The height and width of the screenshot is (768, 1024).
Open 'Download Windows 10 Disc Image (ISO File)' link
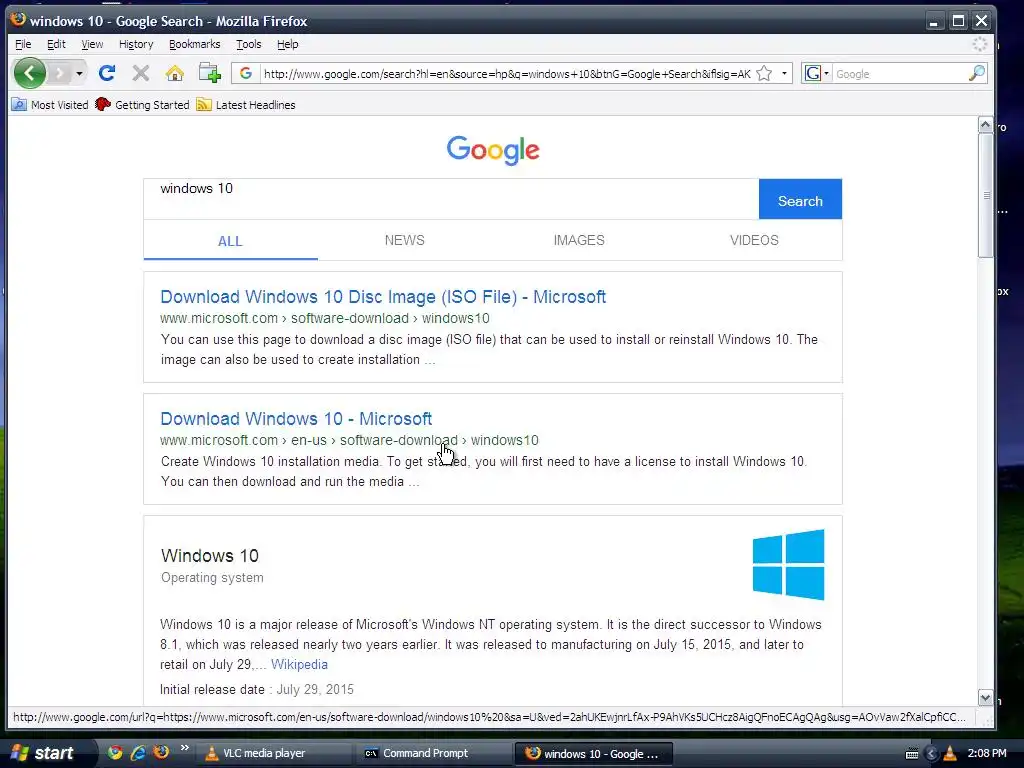point(383,296)
